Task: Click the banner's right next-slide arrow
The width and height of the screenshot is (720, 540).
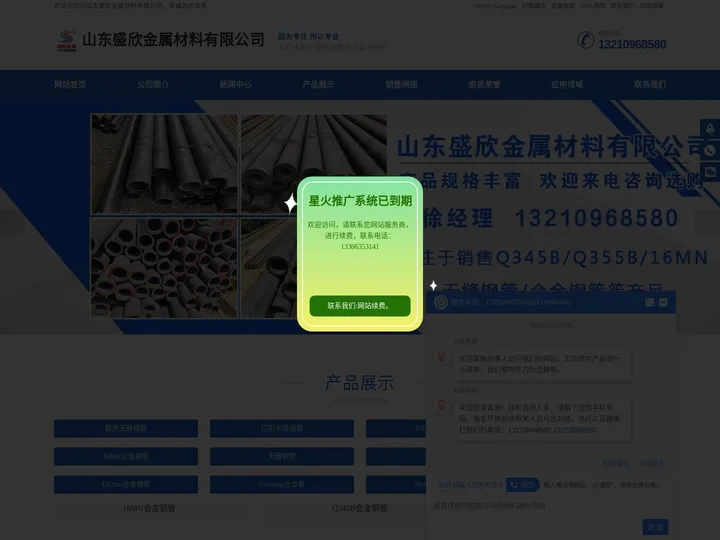Action: click(708, 221)
